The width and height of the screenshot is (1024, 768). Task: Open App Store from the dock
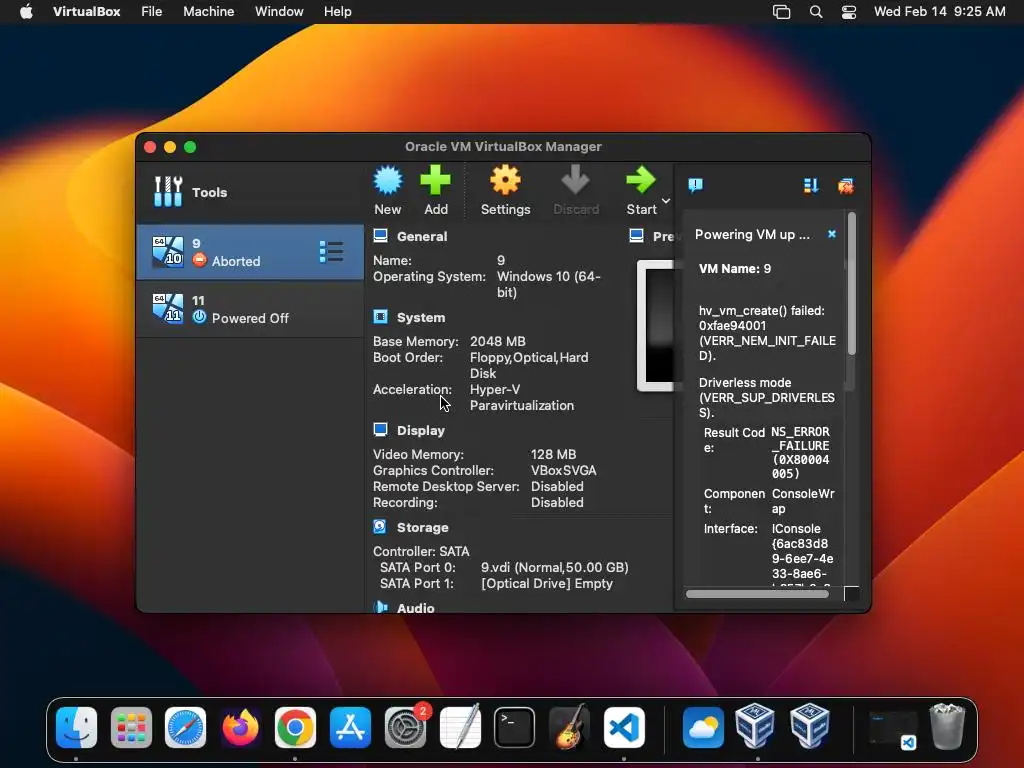click(350, 728)
